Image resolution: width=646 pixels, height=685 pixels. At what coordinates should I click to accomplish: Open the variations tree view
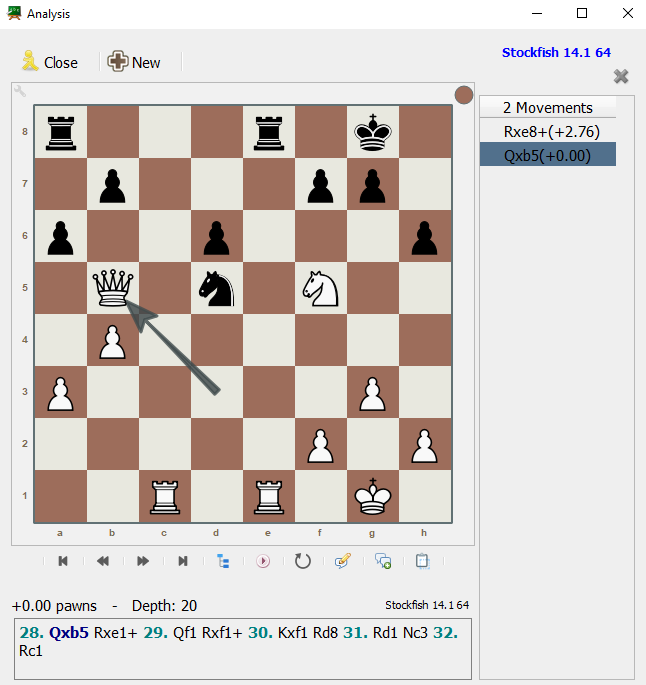[223, 561]
